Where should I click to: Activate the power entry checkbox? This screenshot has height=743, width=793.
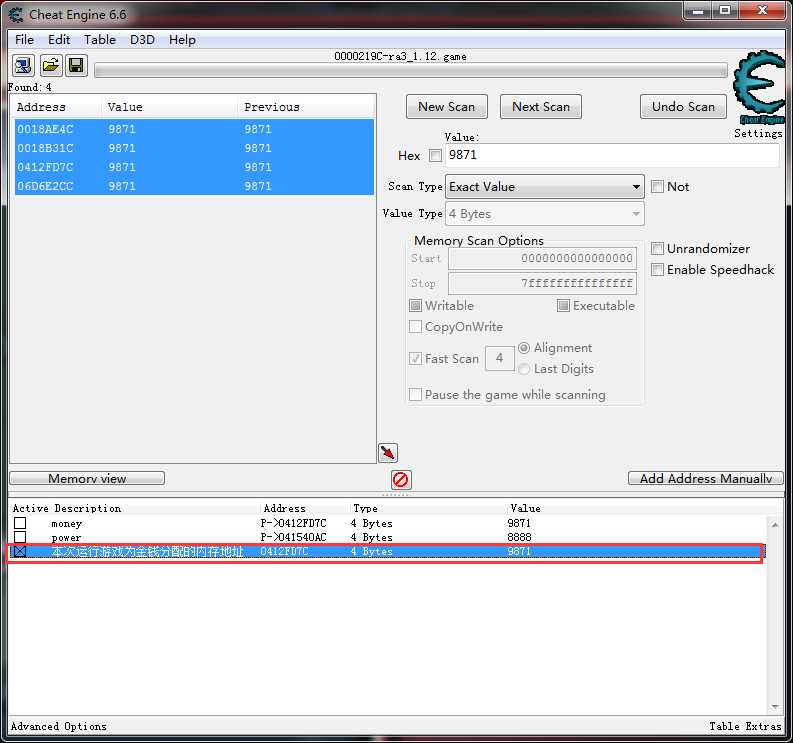[20, 537]
